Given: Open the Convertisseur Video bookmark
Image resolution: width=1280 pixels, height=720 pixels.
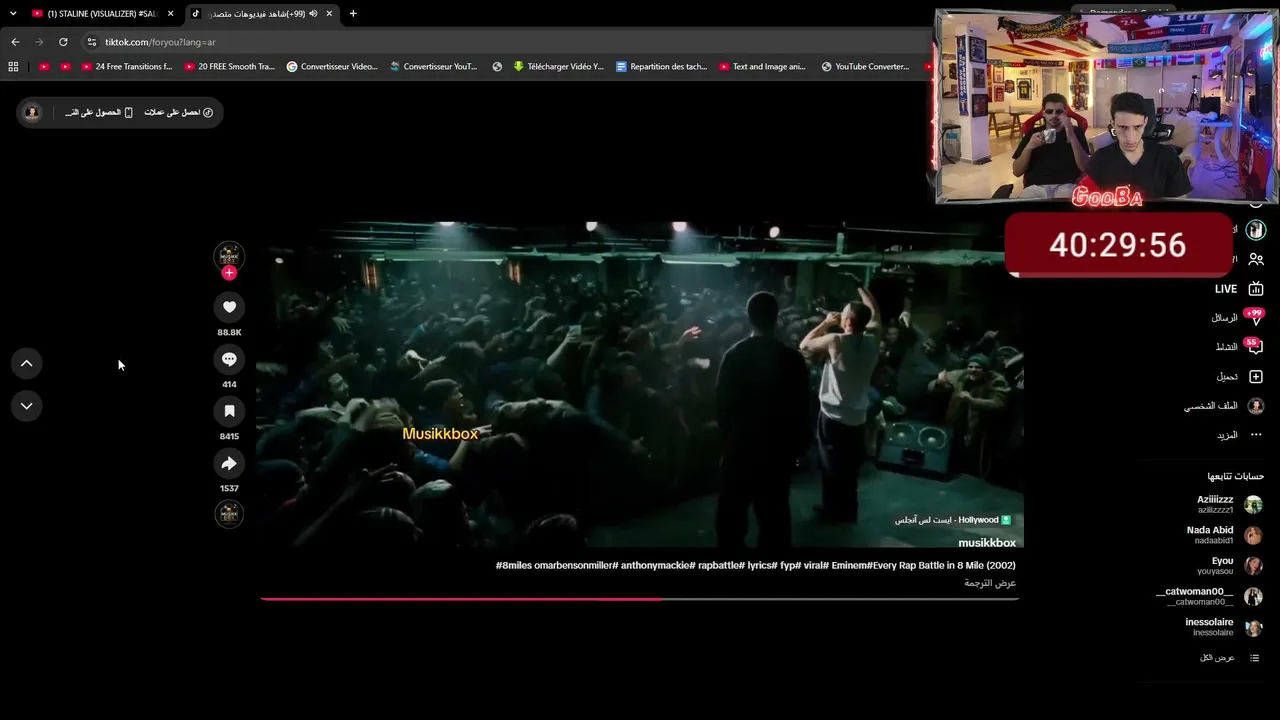Looking at the screenshot, I should [332, 67].
